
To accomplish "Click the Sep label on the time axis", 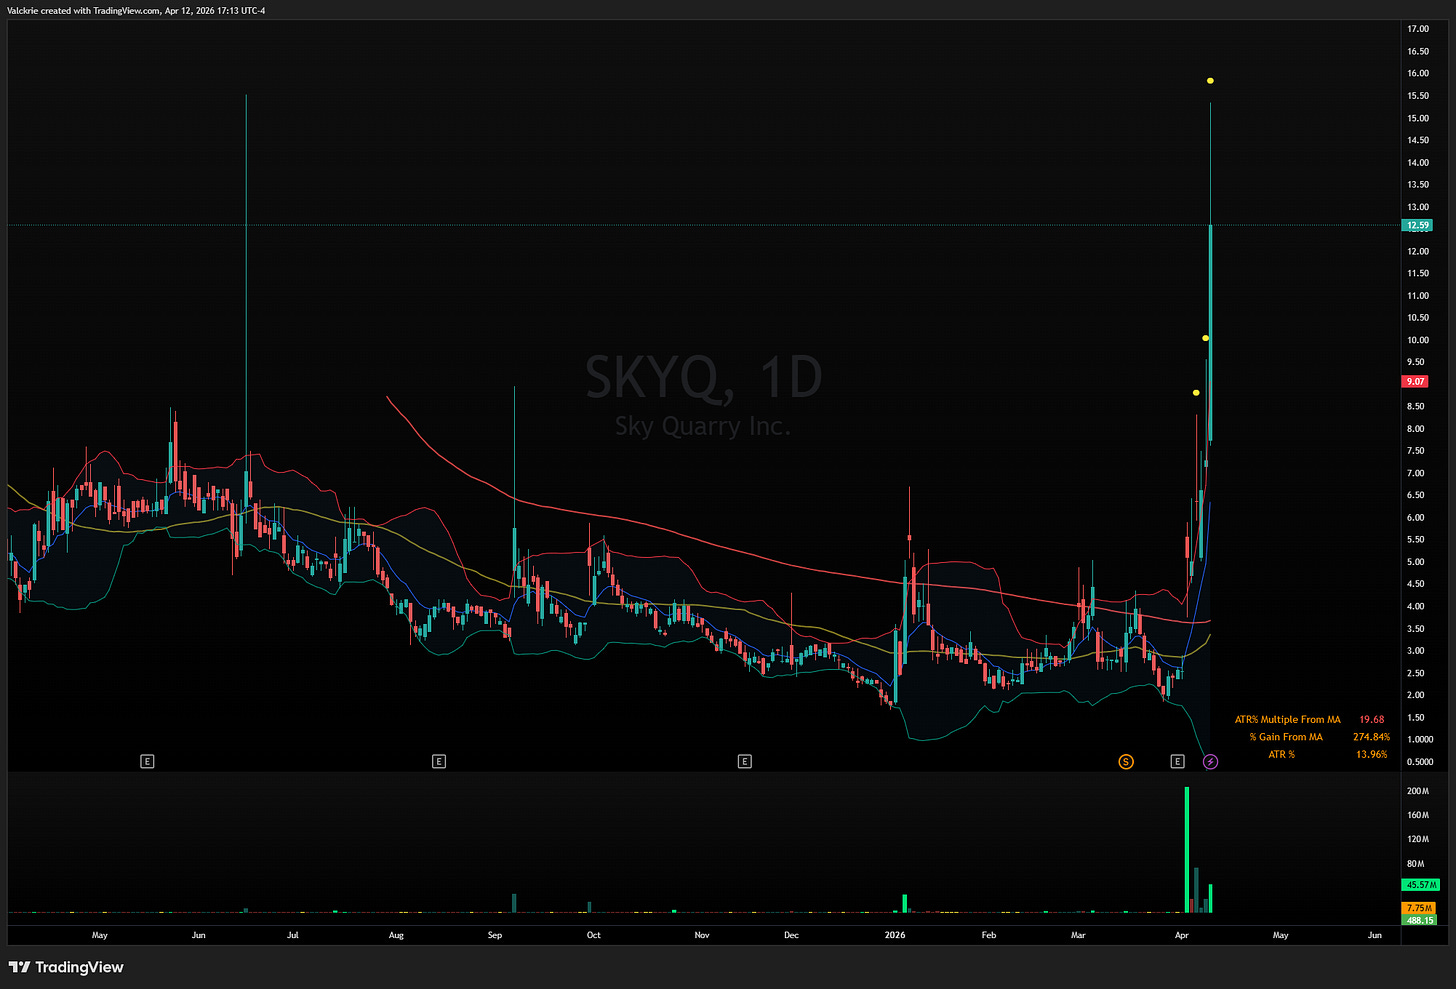I will point(495,935).
